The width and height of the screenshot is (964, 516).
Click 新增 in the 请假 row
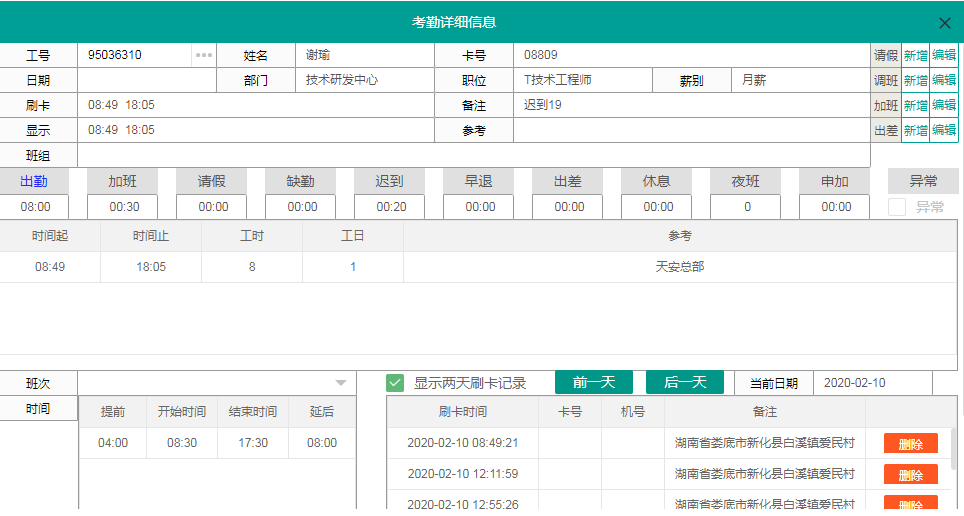(915, 56)
